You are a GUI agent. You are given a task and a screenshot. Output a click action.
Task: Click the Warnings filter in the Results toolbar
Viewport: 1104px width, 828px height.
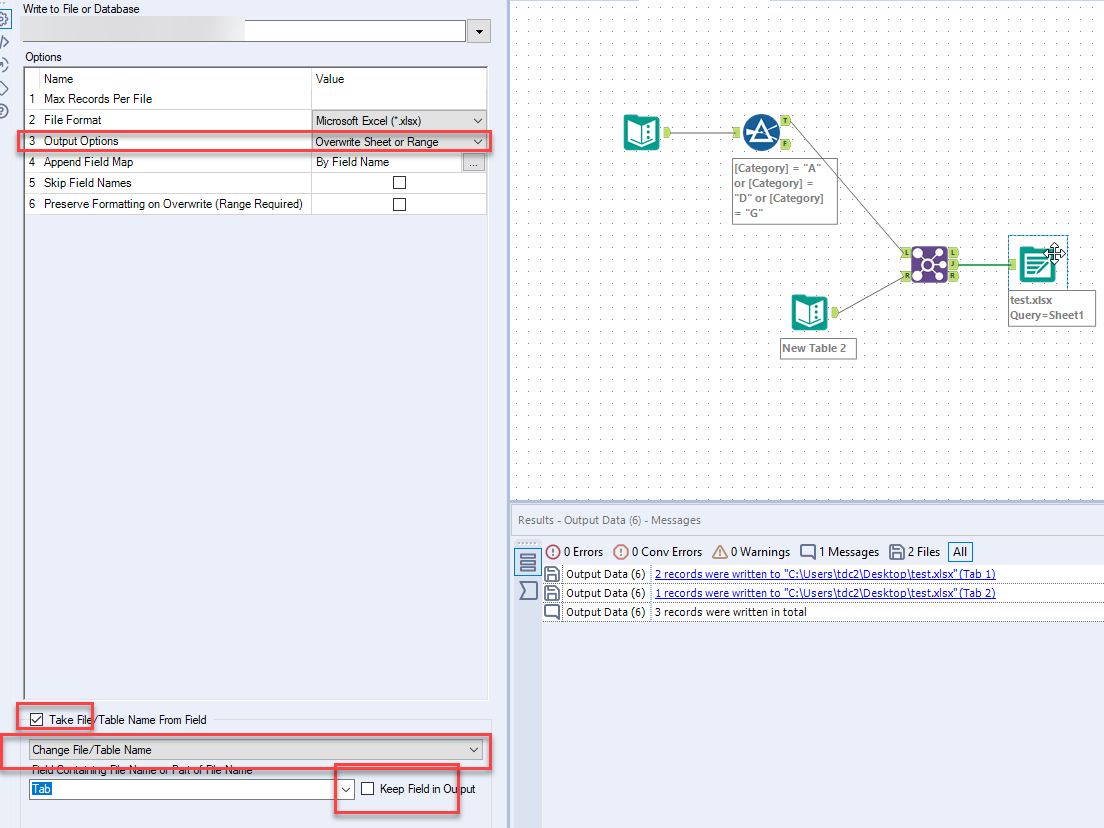pos(750,551)
